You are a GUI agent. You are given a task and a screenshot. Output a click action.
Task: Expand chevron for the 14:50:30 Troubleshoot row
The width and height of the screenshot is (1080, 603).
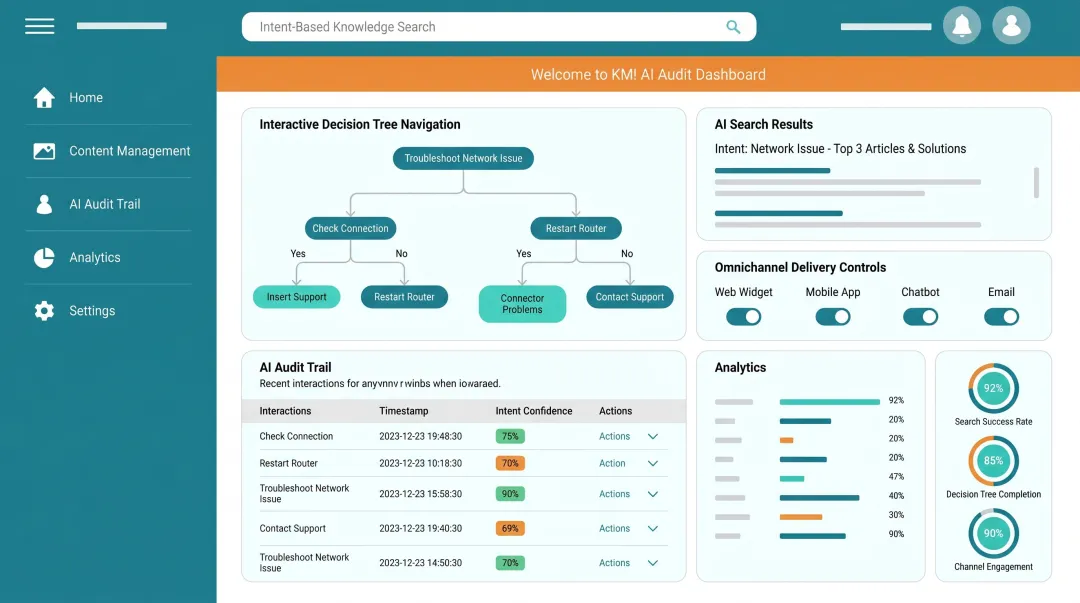[x=653, y=563]
